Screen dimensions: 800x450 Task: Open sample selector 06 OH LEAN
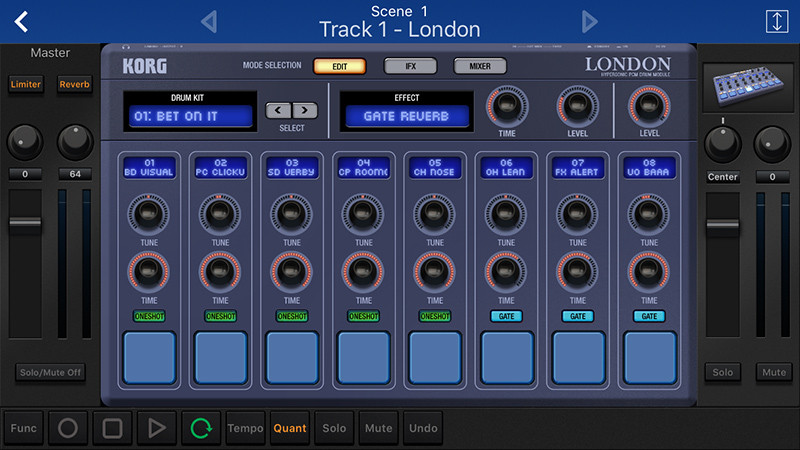pyautogui.click(x=506, y=168)
